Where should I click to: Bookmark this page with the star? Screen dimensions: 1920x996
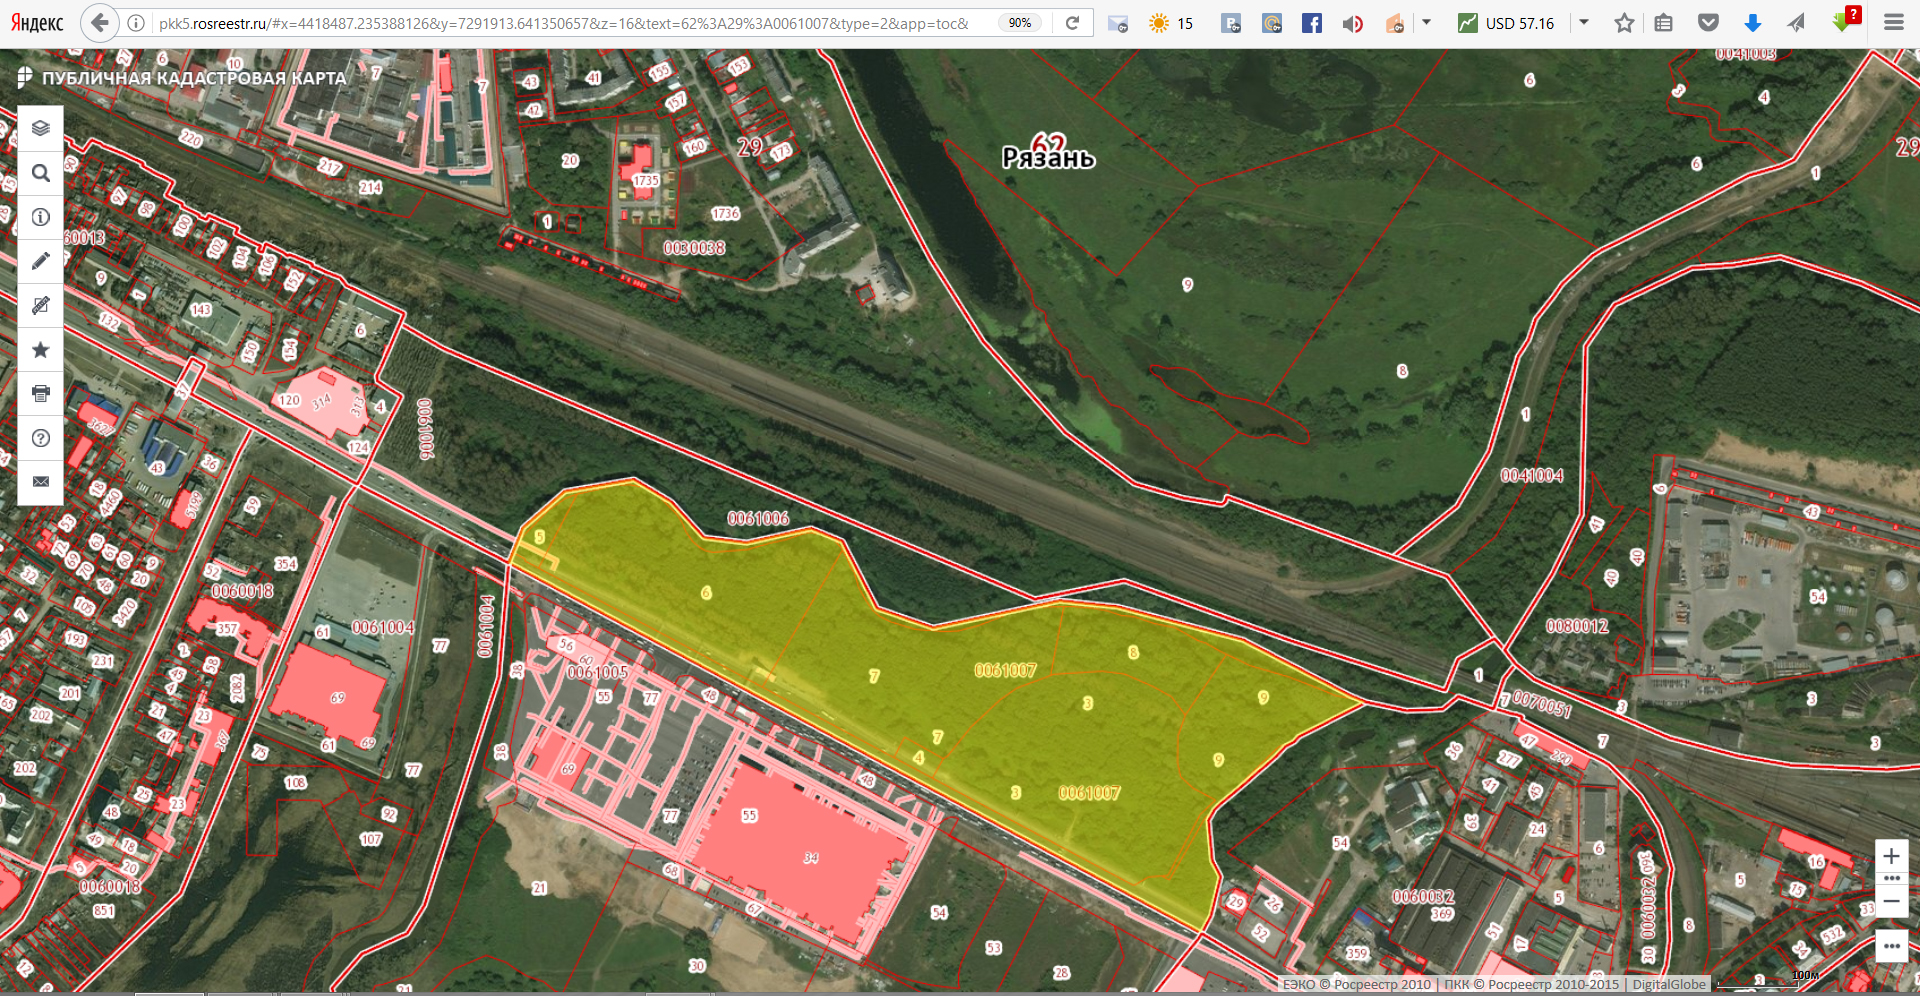pyautogui.click(x=1624, y=23)
